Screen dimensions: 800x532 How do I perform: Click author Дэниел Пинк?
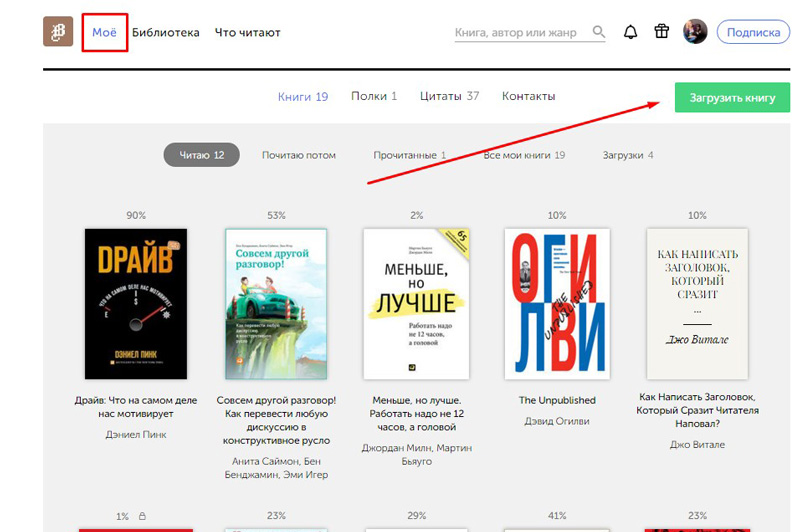tap(136, 435)
